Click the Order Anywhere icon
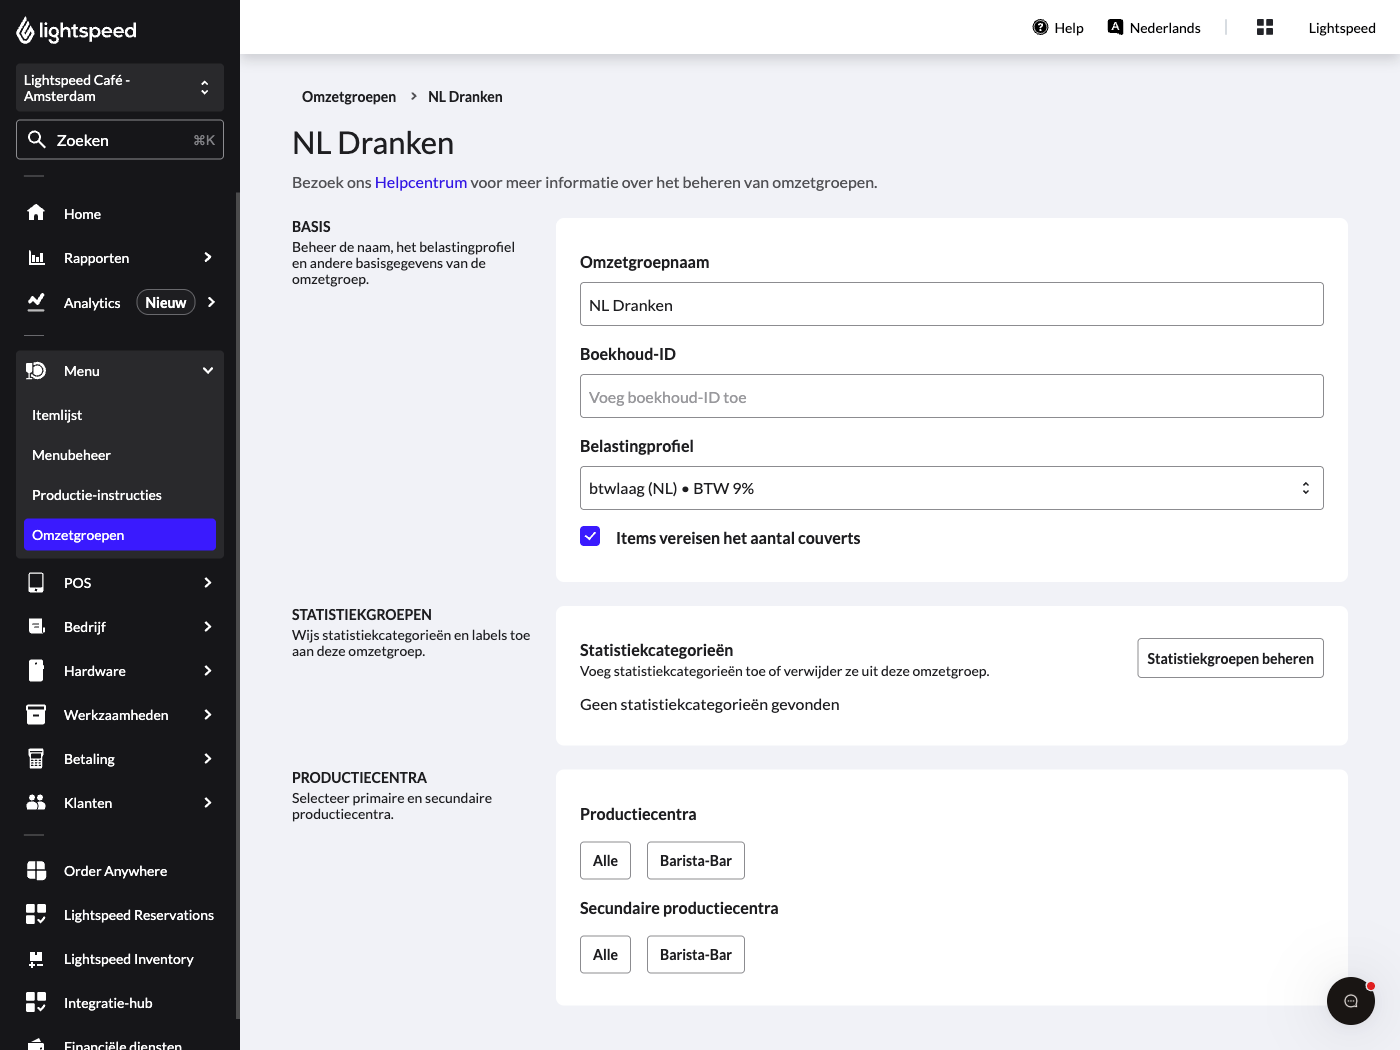The height and width of the screenshot is (1050, 1400). pyautogui.click(x=36, y=870)
